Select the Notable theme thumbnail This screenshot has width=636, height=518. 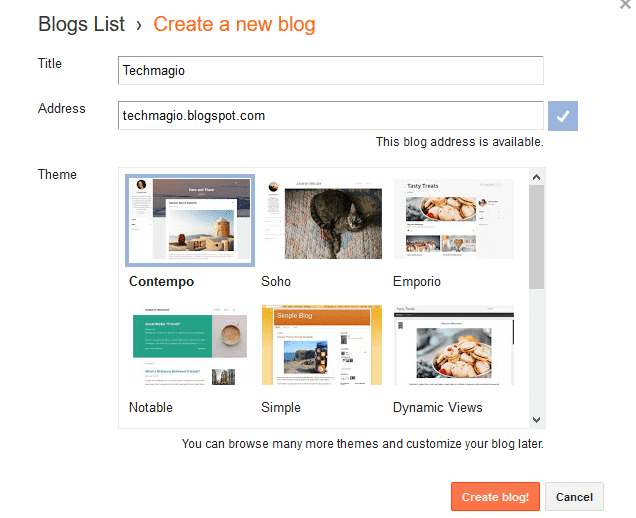coord(189,346)
